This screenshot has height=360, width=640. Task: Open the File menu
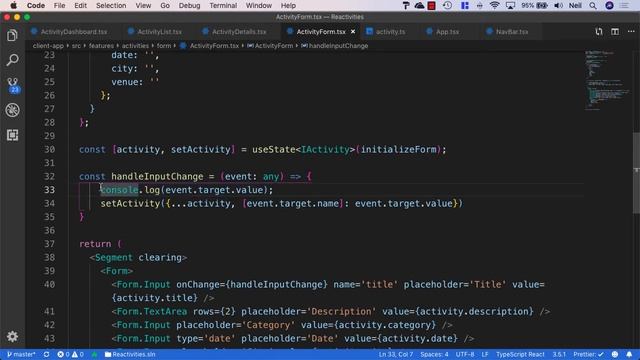[59, 6]
